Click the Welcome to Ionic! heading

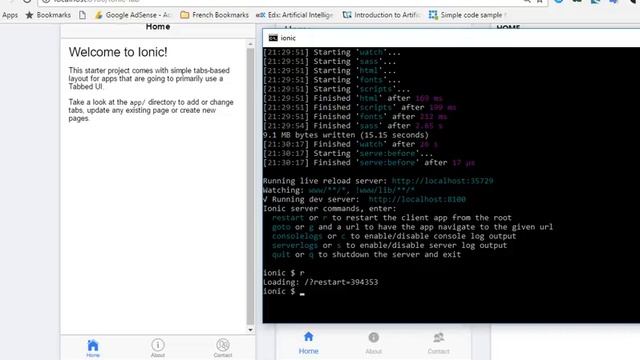(x=118, y=52)
